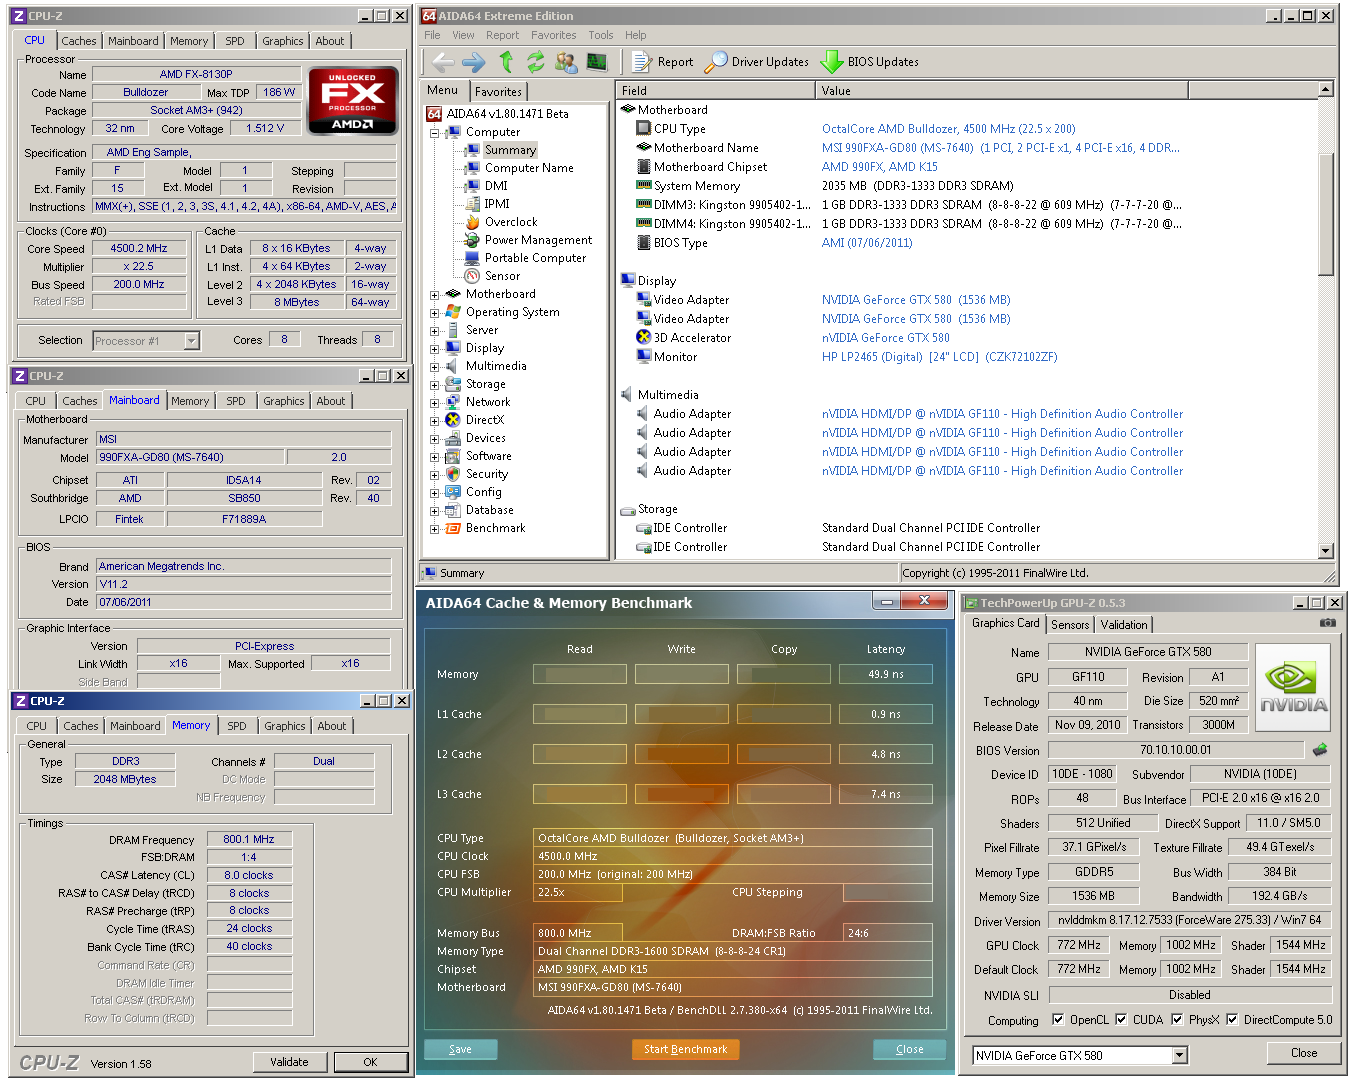Screen dimensions: 1357x1084
Task: Toggle the DirectCompute 5.0 checkbox
Action: pos(1232,1020)
